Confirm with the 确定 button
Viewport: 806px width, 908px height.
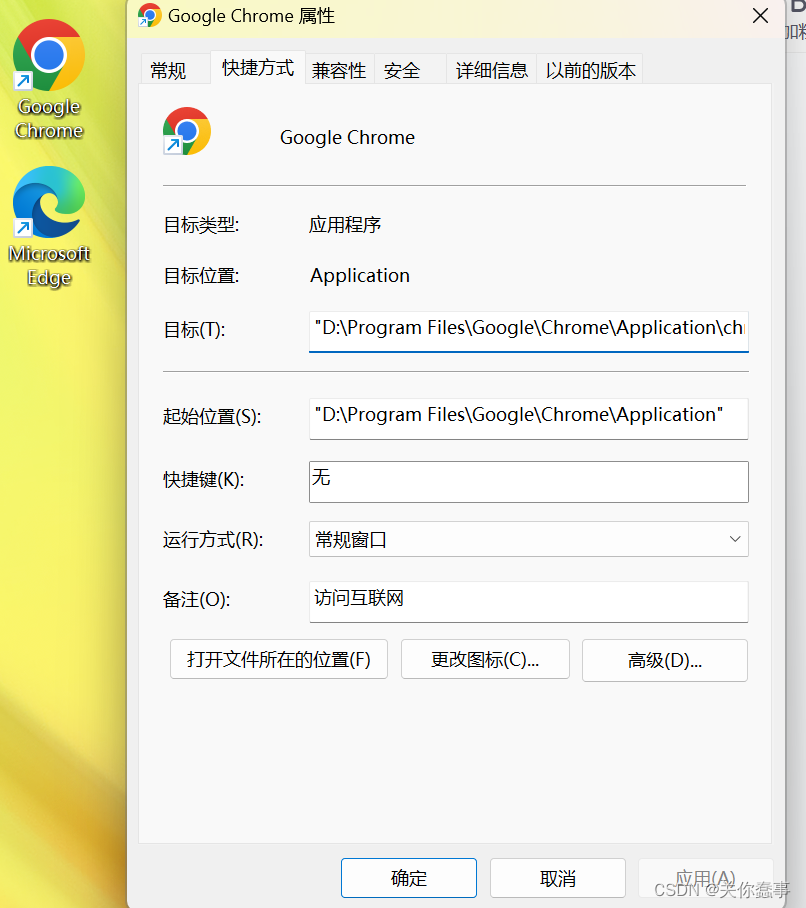coord(409,878)
